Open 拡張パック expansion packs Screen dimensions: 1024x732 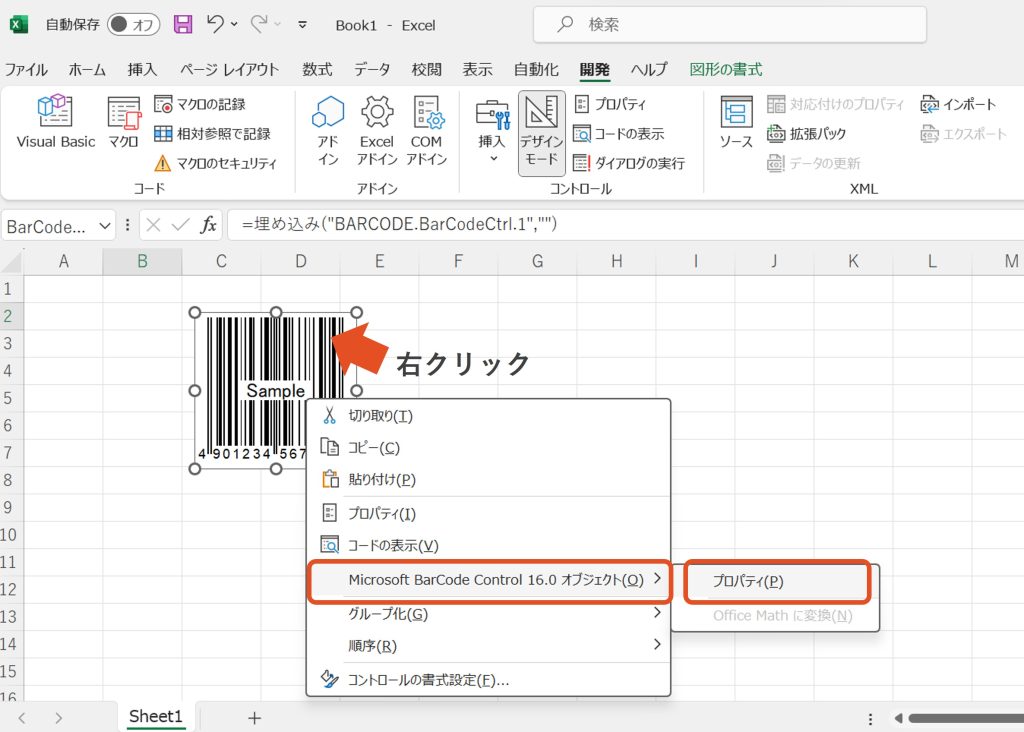click(x=806, y=134)
